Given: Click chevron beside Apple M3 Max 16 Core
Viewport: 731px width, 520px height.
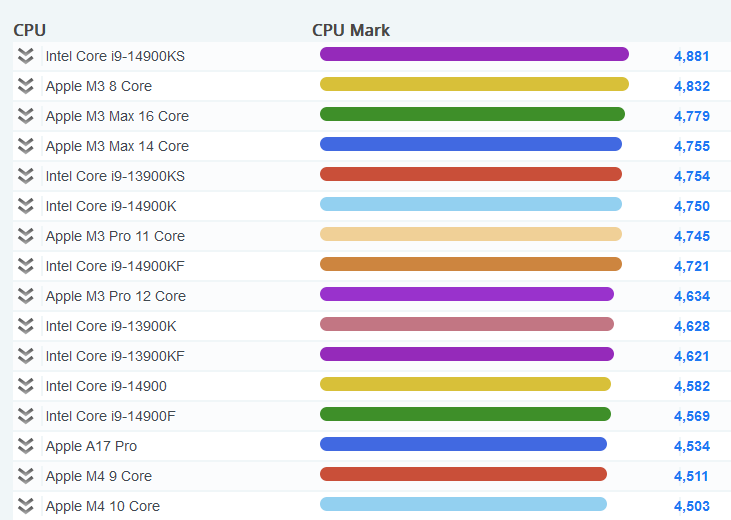Looking at the screenshot, I should (x=26, y=116).
